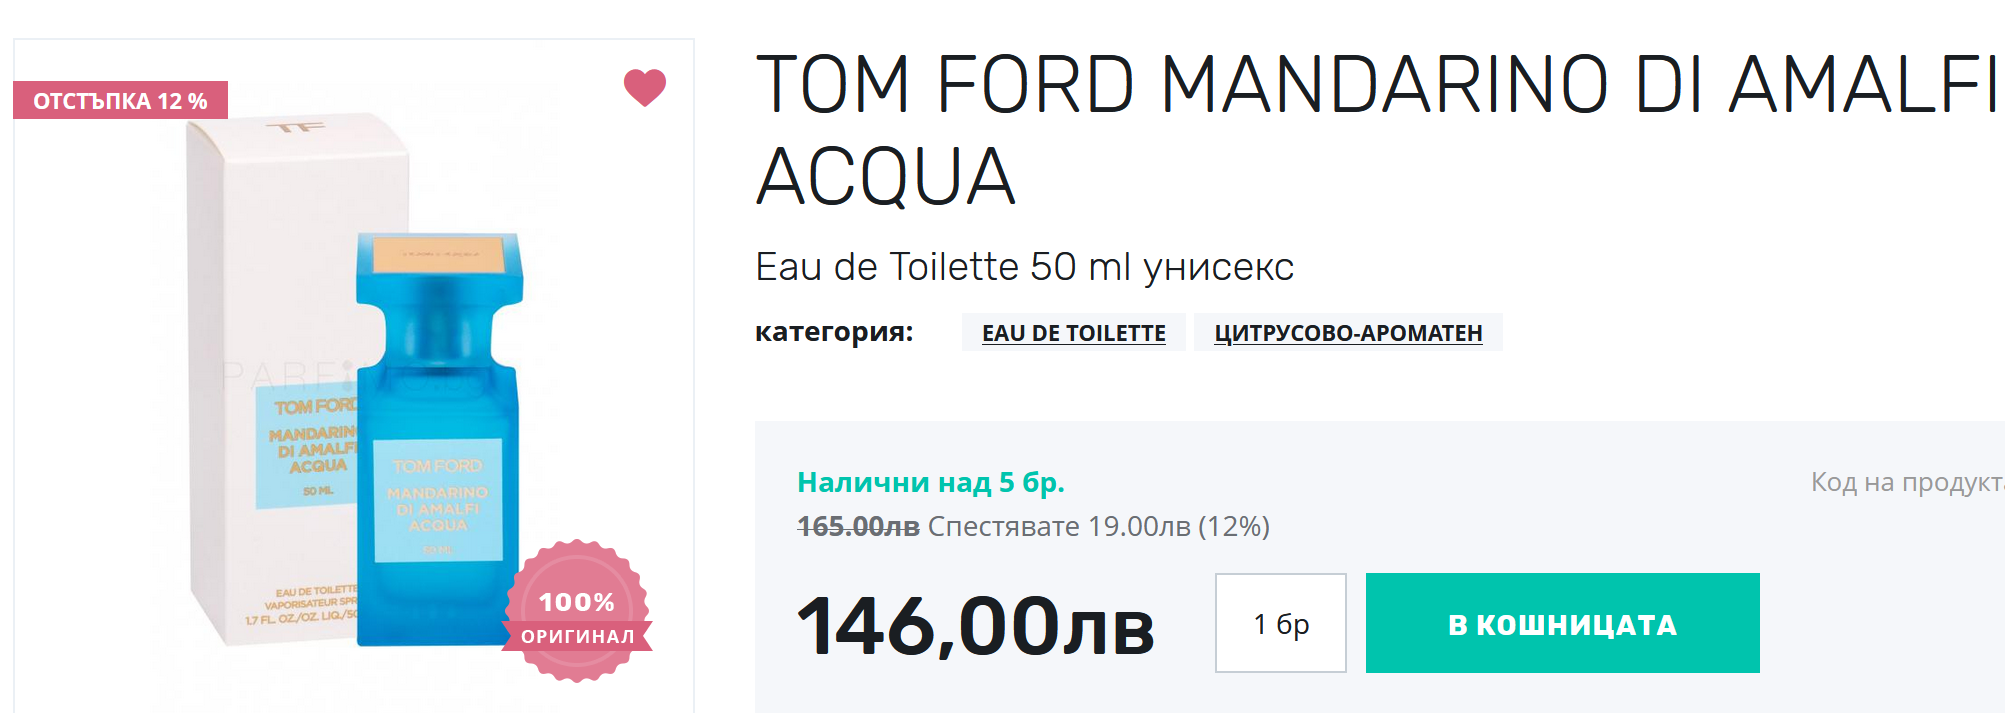Focus the '1 бр' quantity field
Viewport: 2005px width, 713px height.
1280,623
